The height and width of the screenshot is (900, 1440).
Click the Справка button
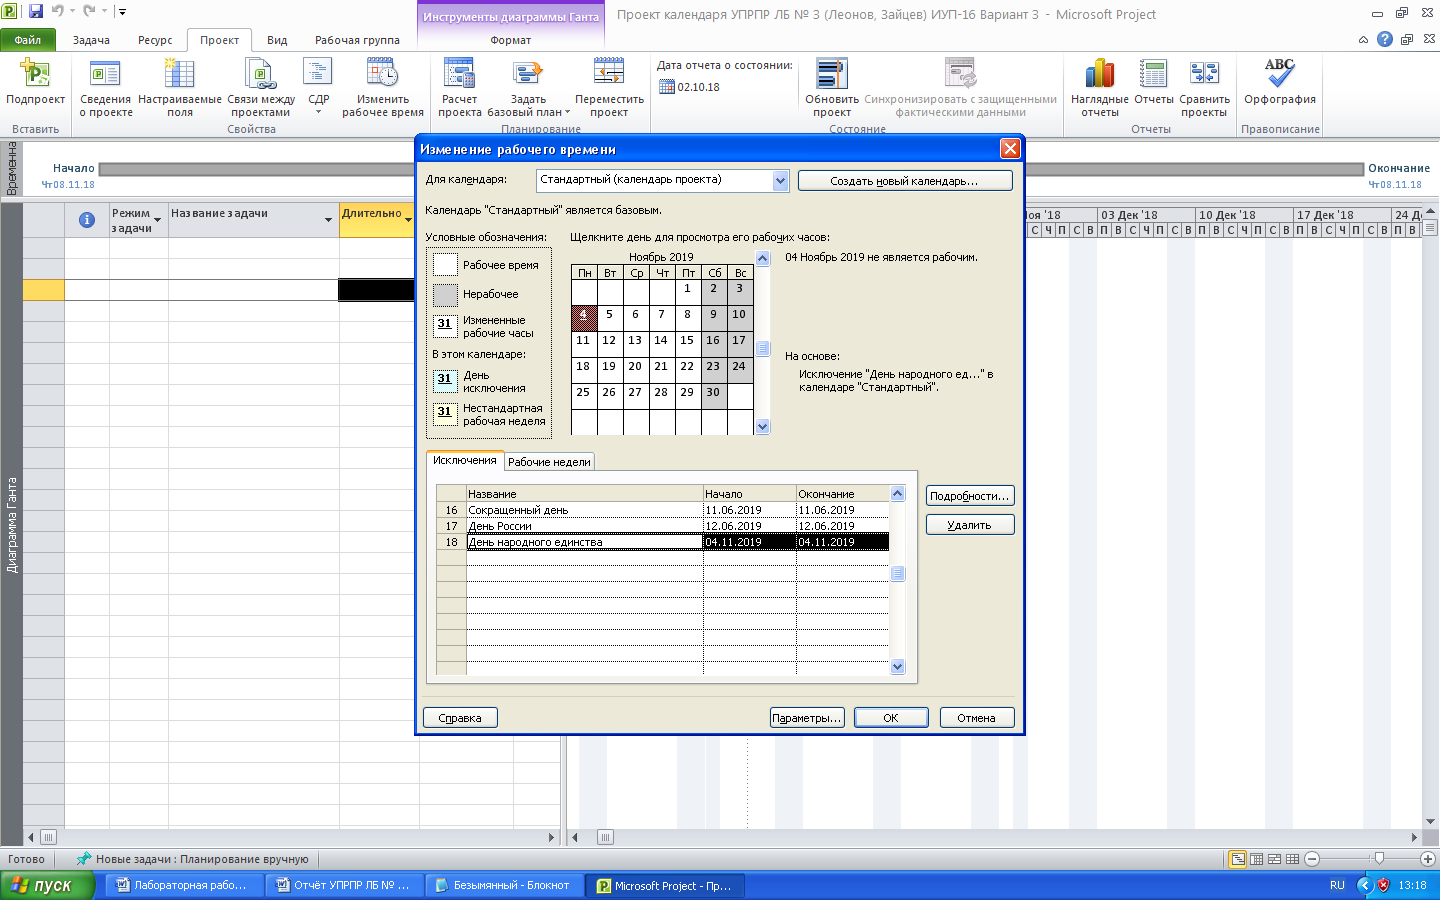[460, 718]
